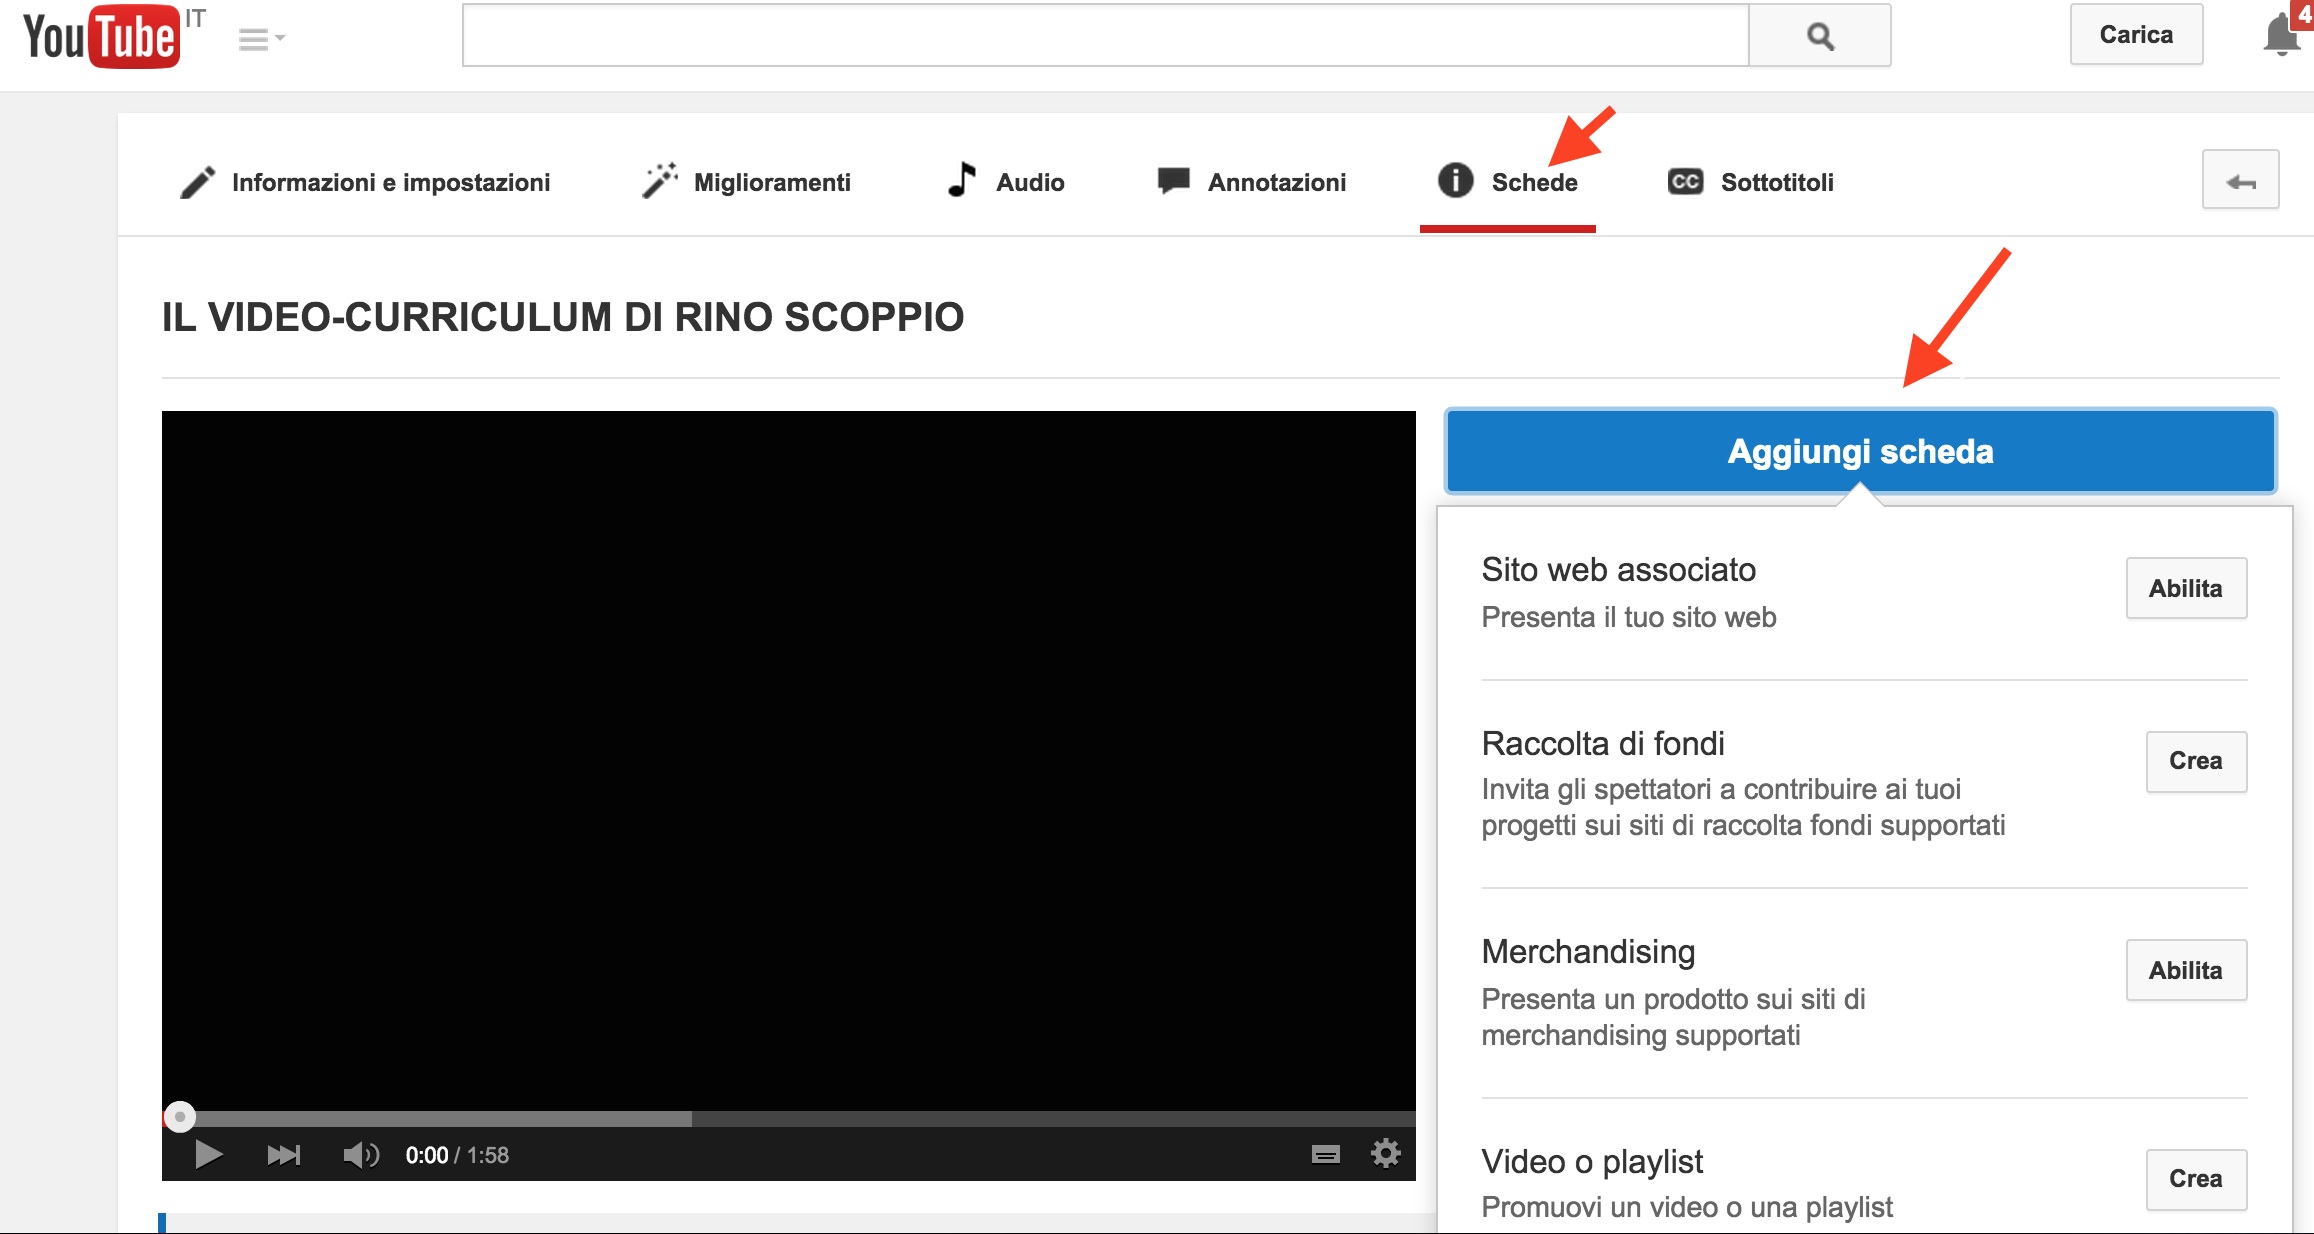This screenshot has width=2314, height=1234.
Task: Click the video progress bar scrubber
Action: 180,1117
